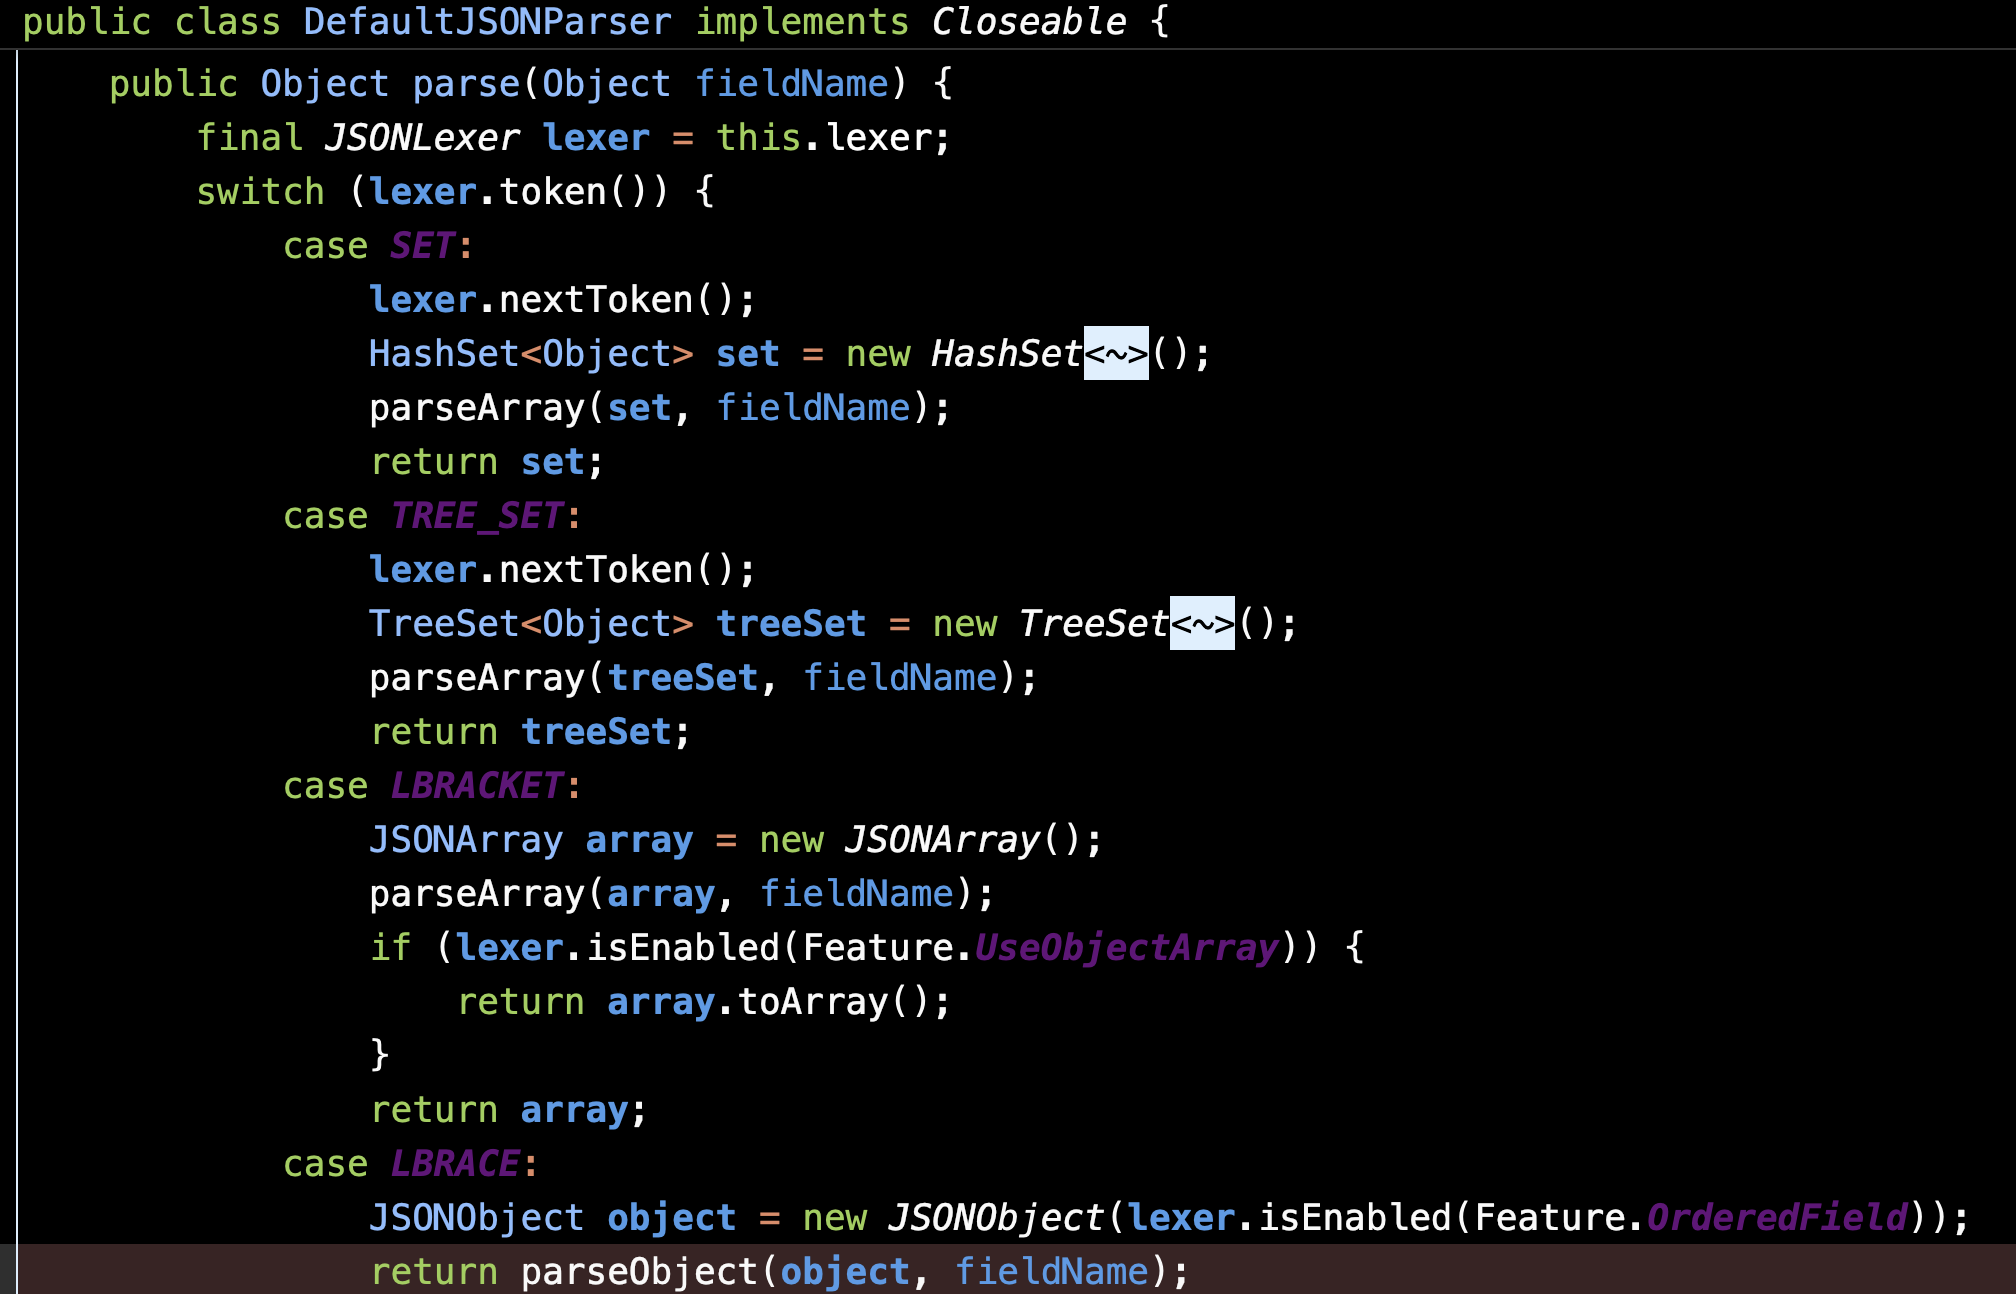
Task: Click the SET case constant
Action: (x=423, y=246)
